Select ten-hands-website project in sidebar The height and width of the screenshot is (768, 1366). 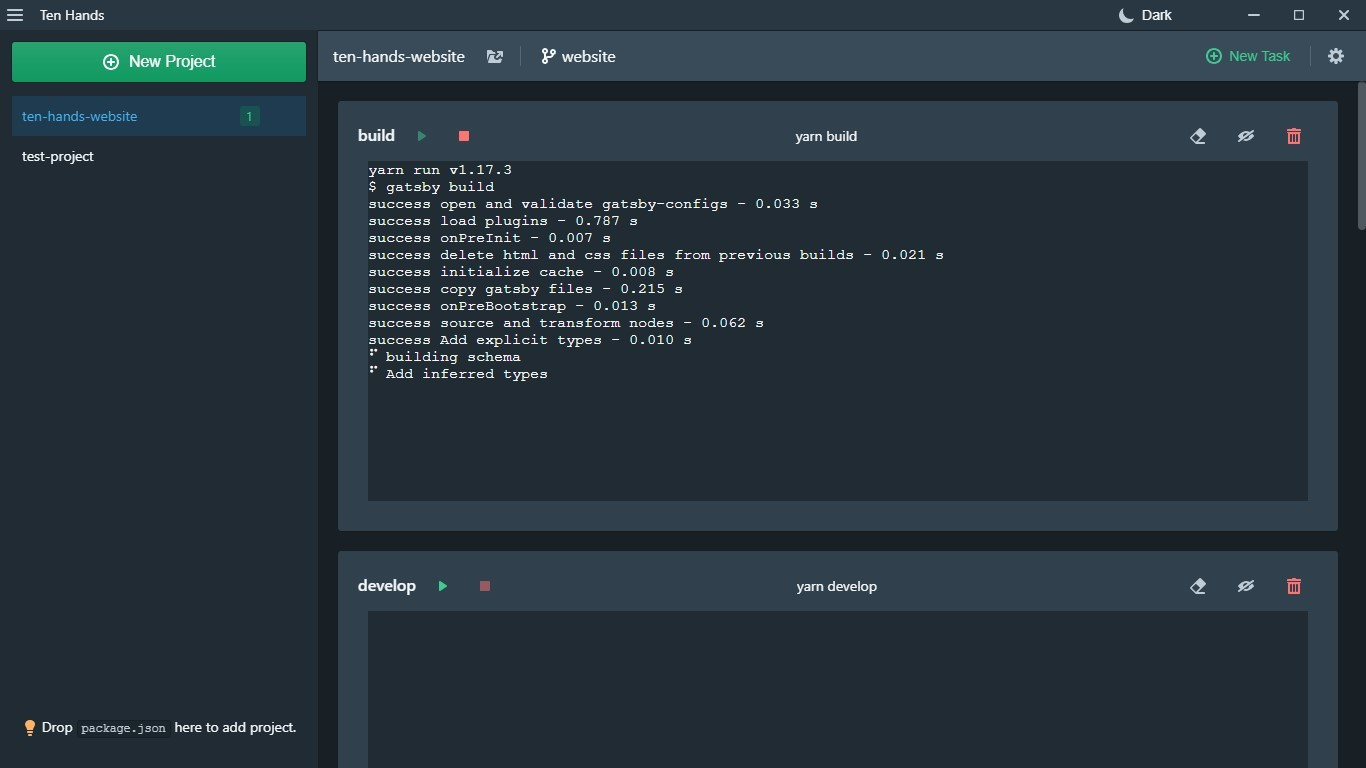coord(159,116)
